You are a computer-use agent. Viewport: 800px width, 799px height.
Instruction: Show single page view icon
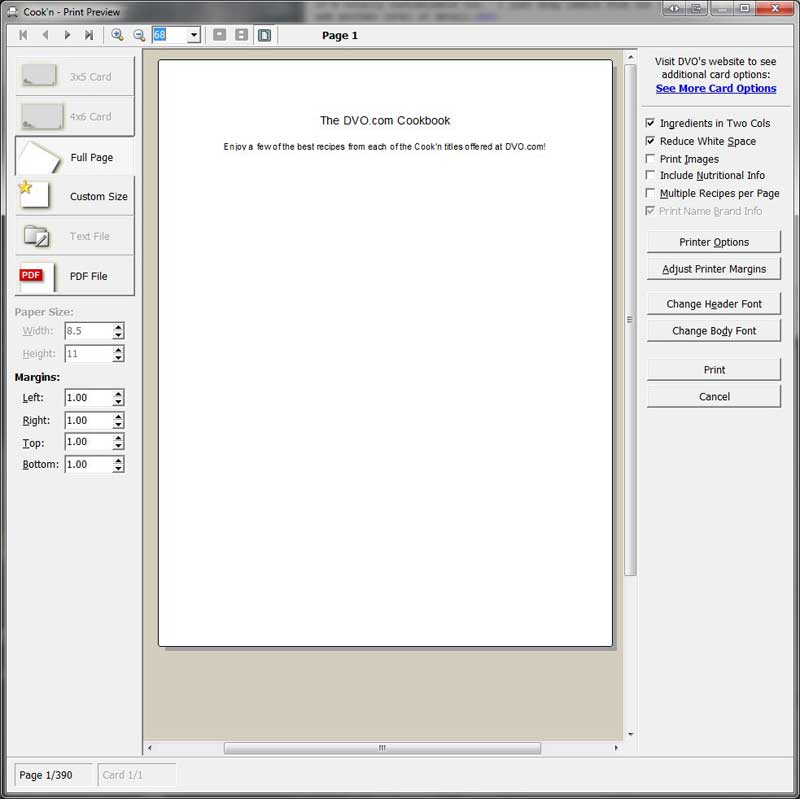pyautogui.click(x=219, y=35)
